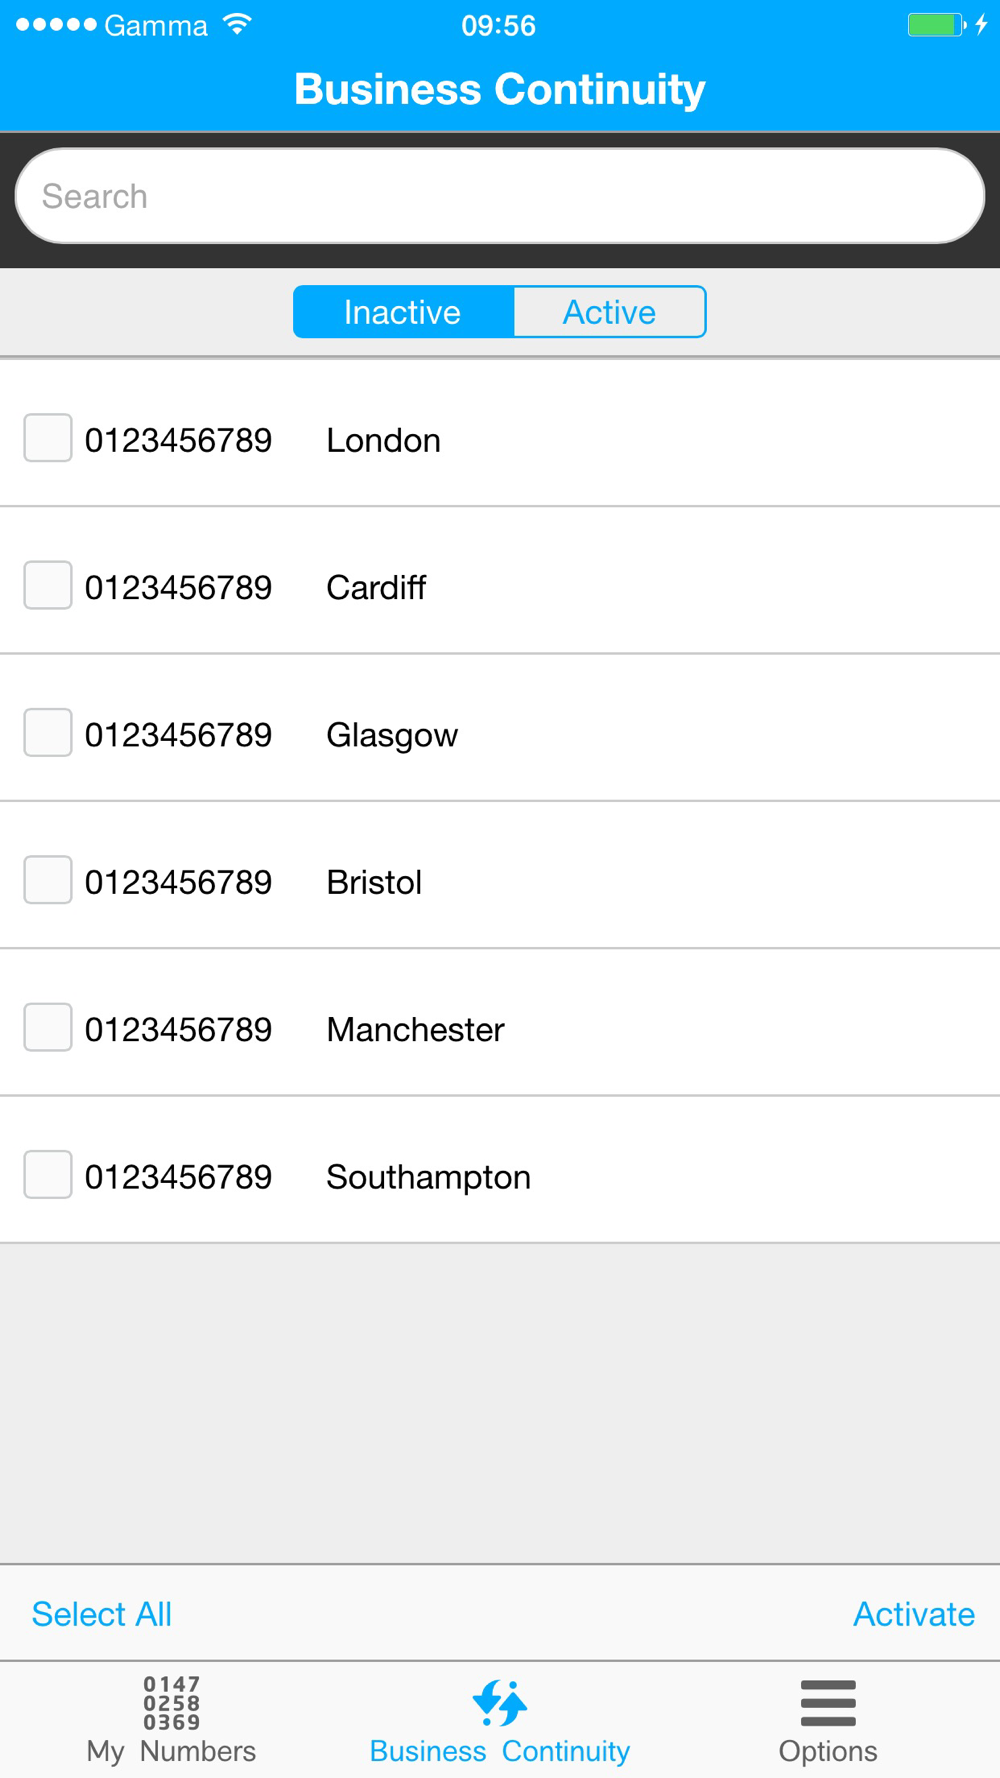This screenshot has height=1778, width=1000.
Task: Switch to the Inactive segment
Action: tap(403, 312)
